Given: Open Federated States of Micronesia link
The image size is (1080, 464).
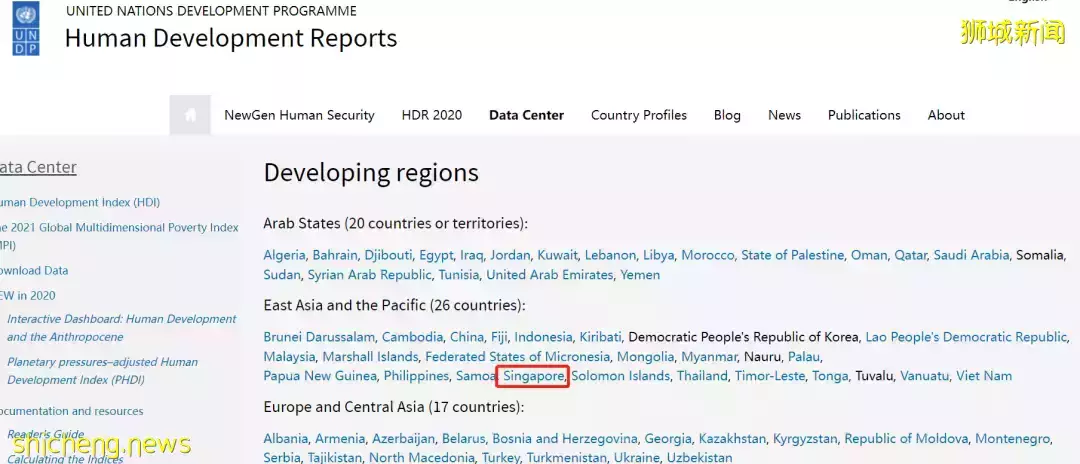Looking at the screenshot, I should click(517, 357).
